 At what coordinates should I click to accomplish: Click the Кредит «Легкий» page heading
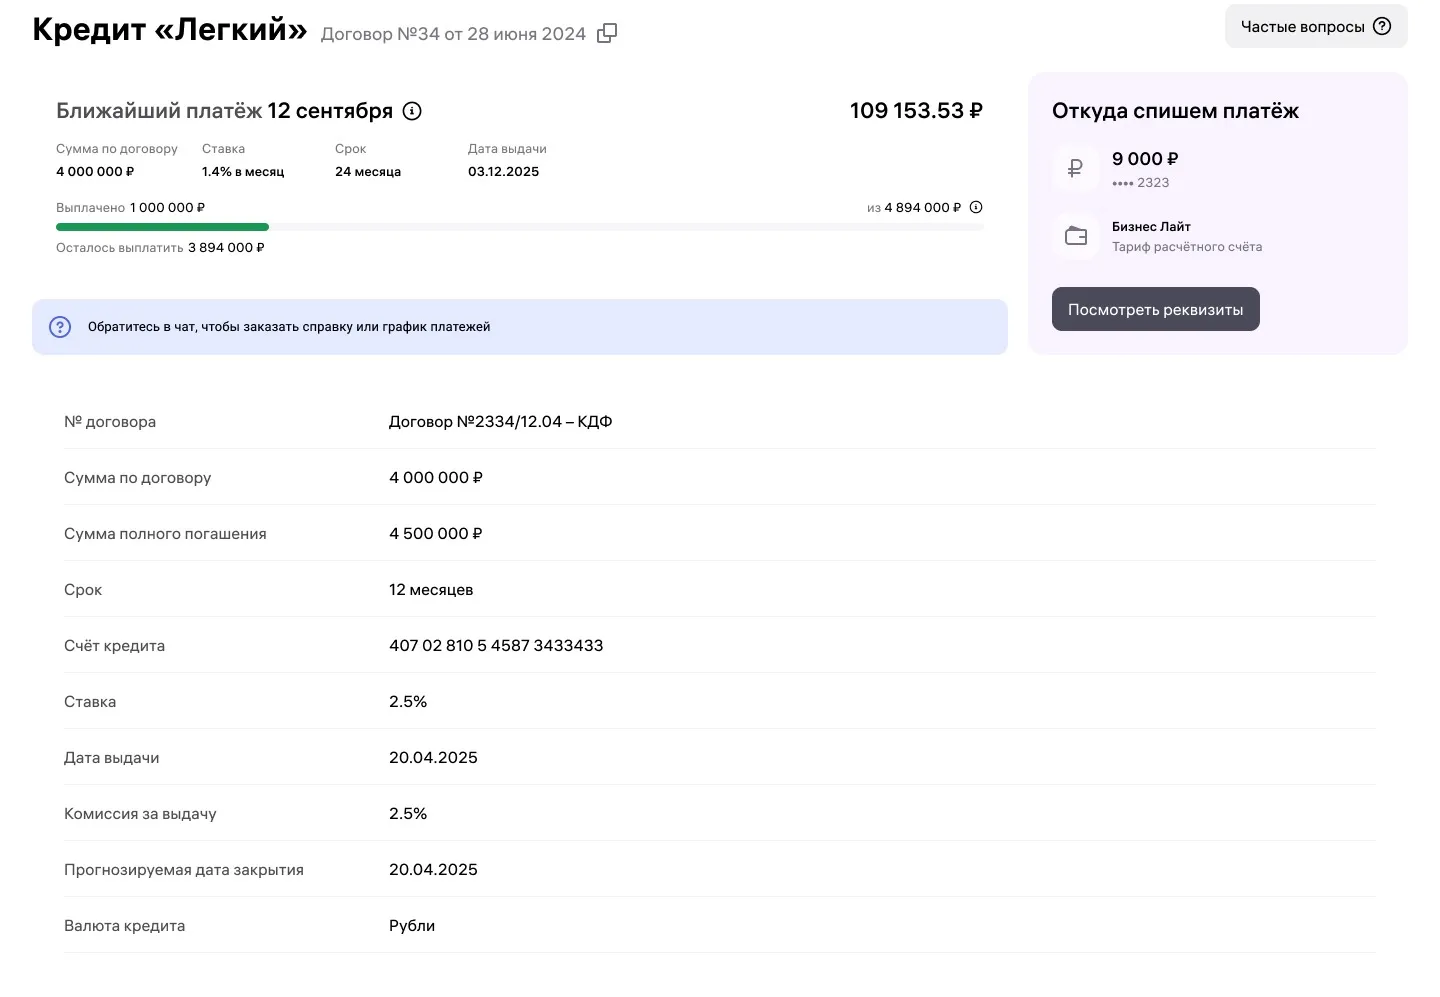169,30
